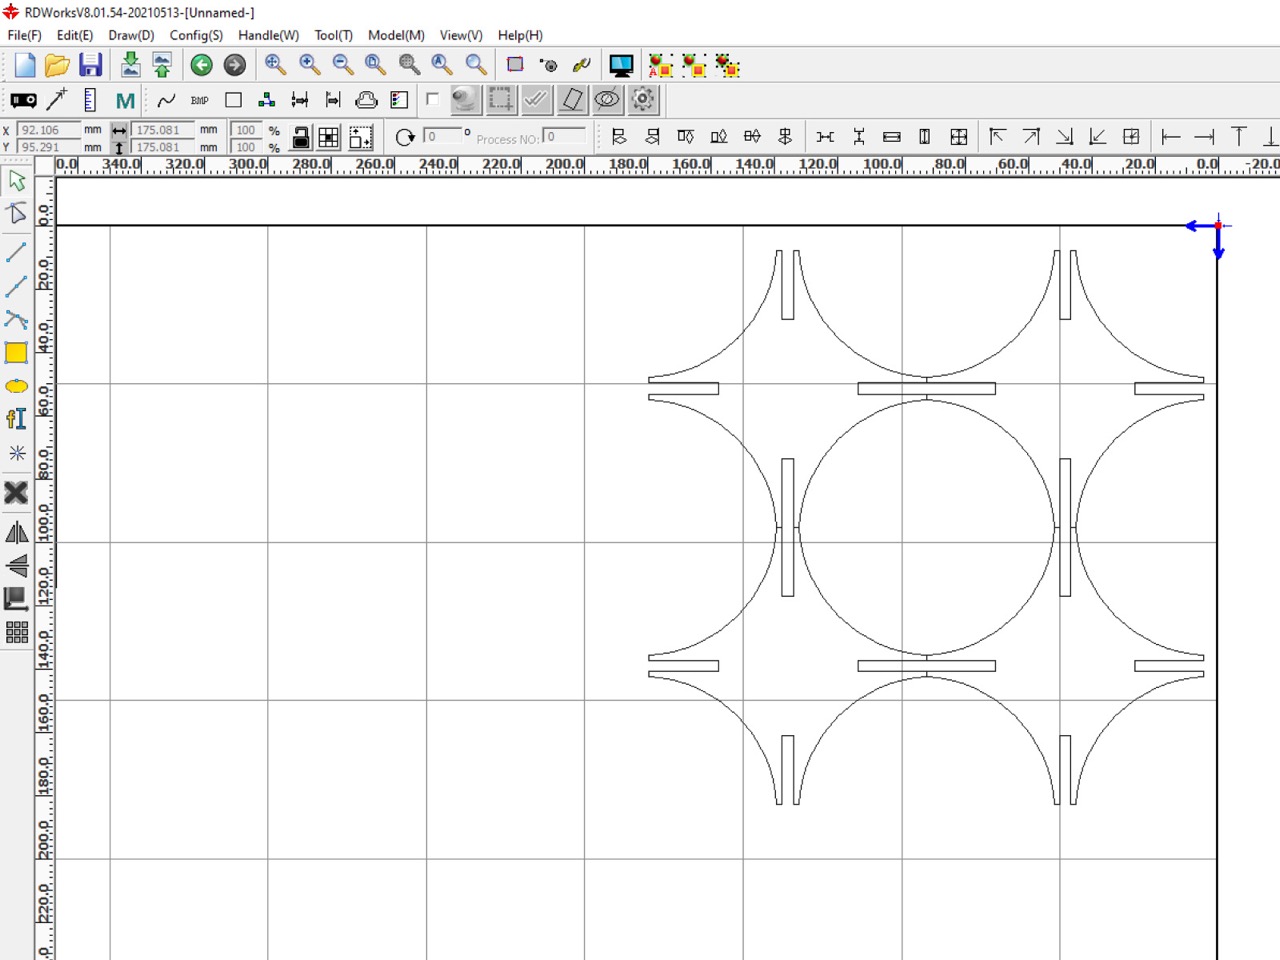Click the rotation angle input field
Screen dimensions: 1280x960
(x=443, y=136)
